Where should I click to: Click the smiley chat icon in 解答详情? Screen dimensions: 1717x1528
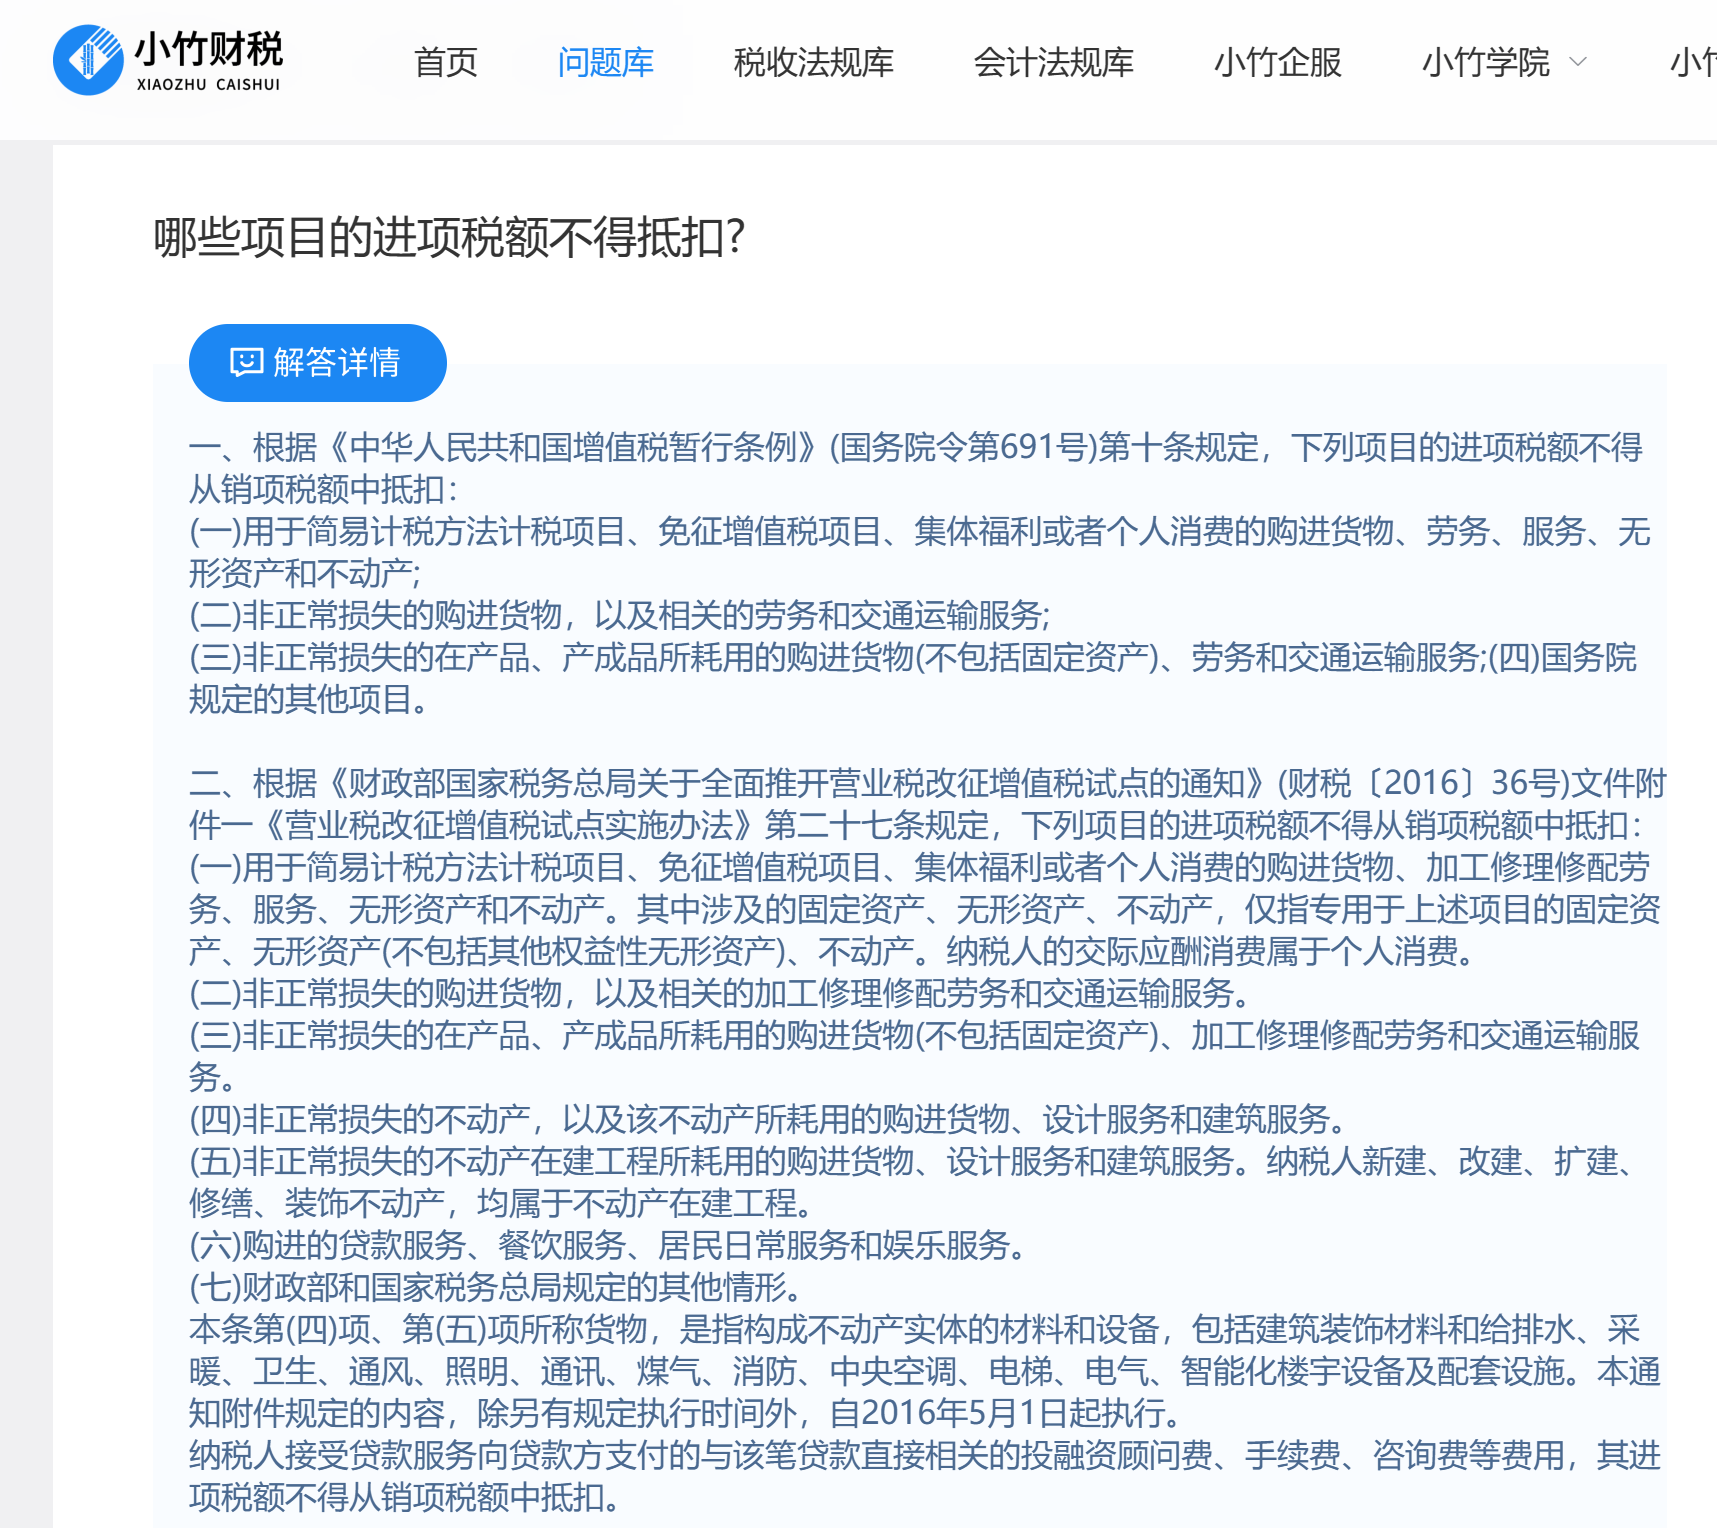(x=246, y=362)
